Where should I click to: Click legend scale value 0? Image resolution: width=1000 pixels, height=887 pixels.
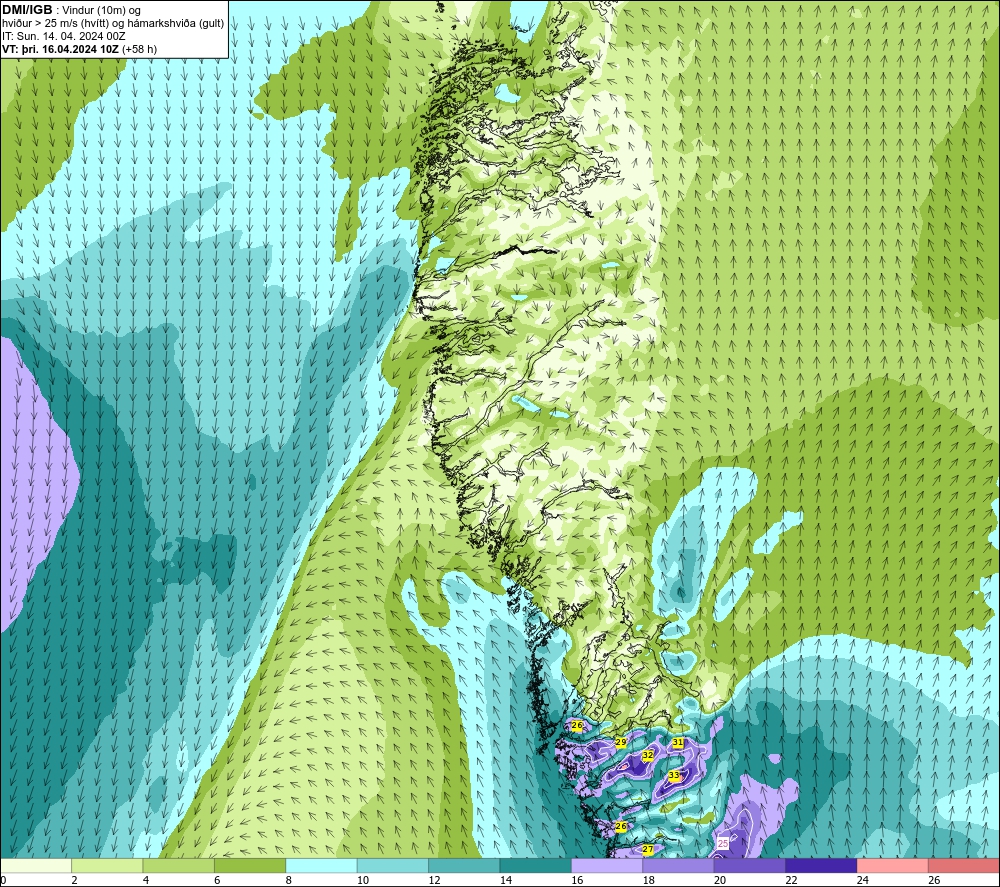pyautogui.click(x=3, y=880)
